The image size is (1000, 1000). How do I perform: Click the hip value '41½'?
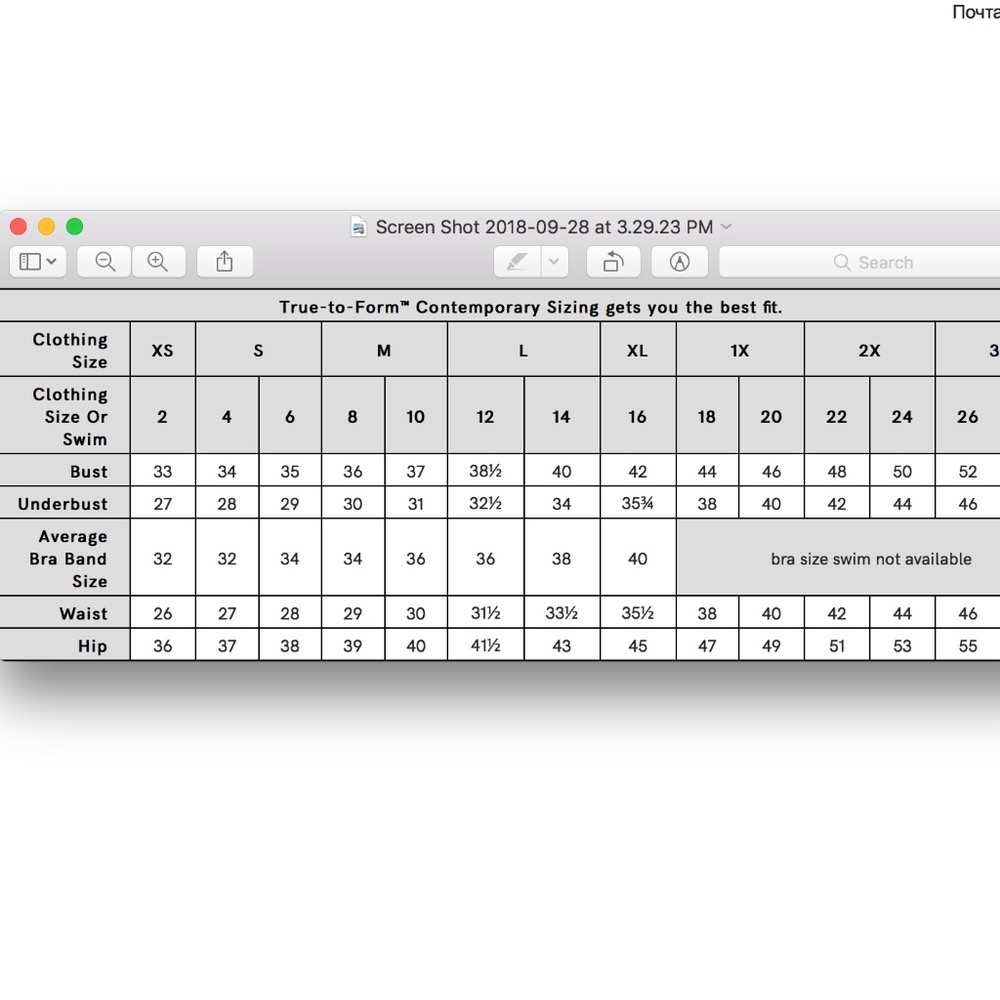point(485,645)
